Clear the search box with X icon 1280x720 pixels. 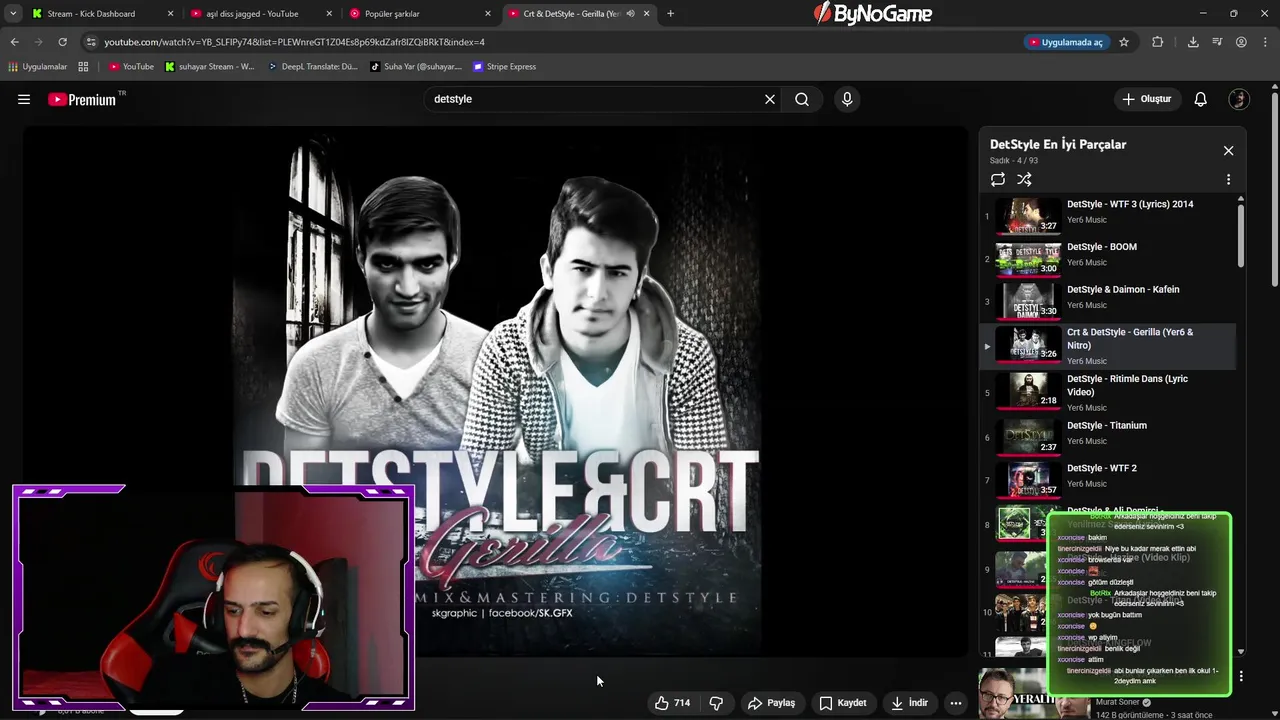pyautogui.click(x=770, y=99)
